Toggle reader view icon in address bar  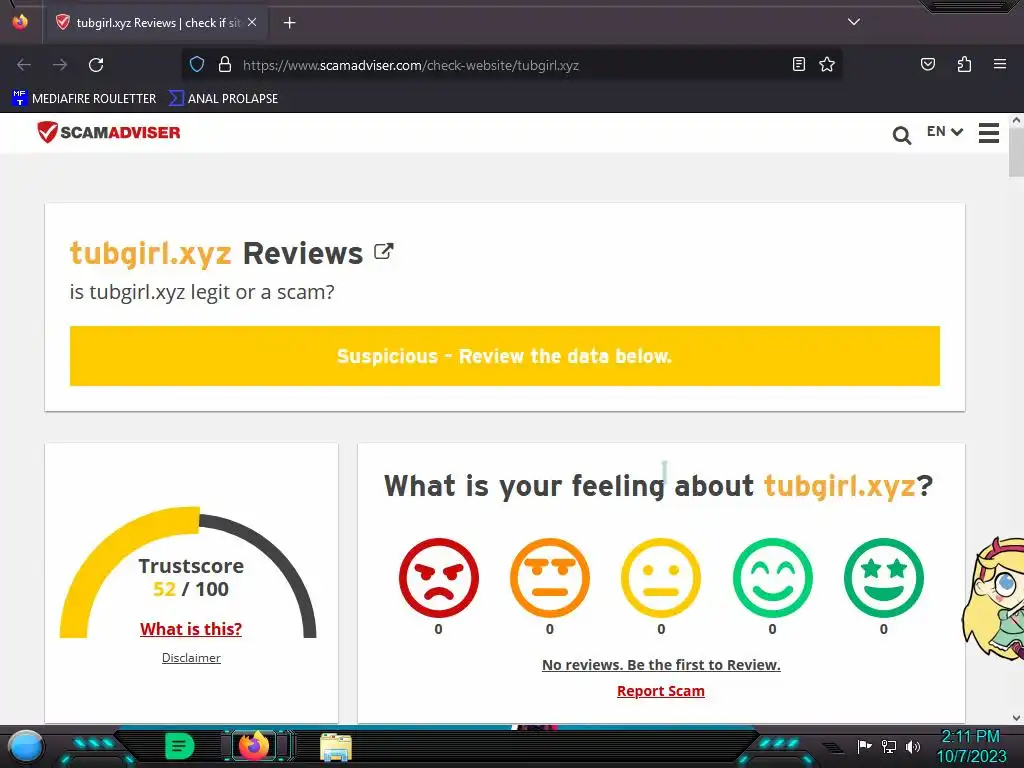click(x=798, y=64)
